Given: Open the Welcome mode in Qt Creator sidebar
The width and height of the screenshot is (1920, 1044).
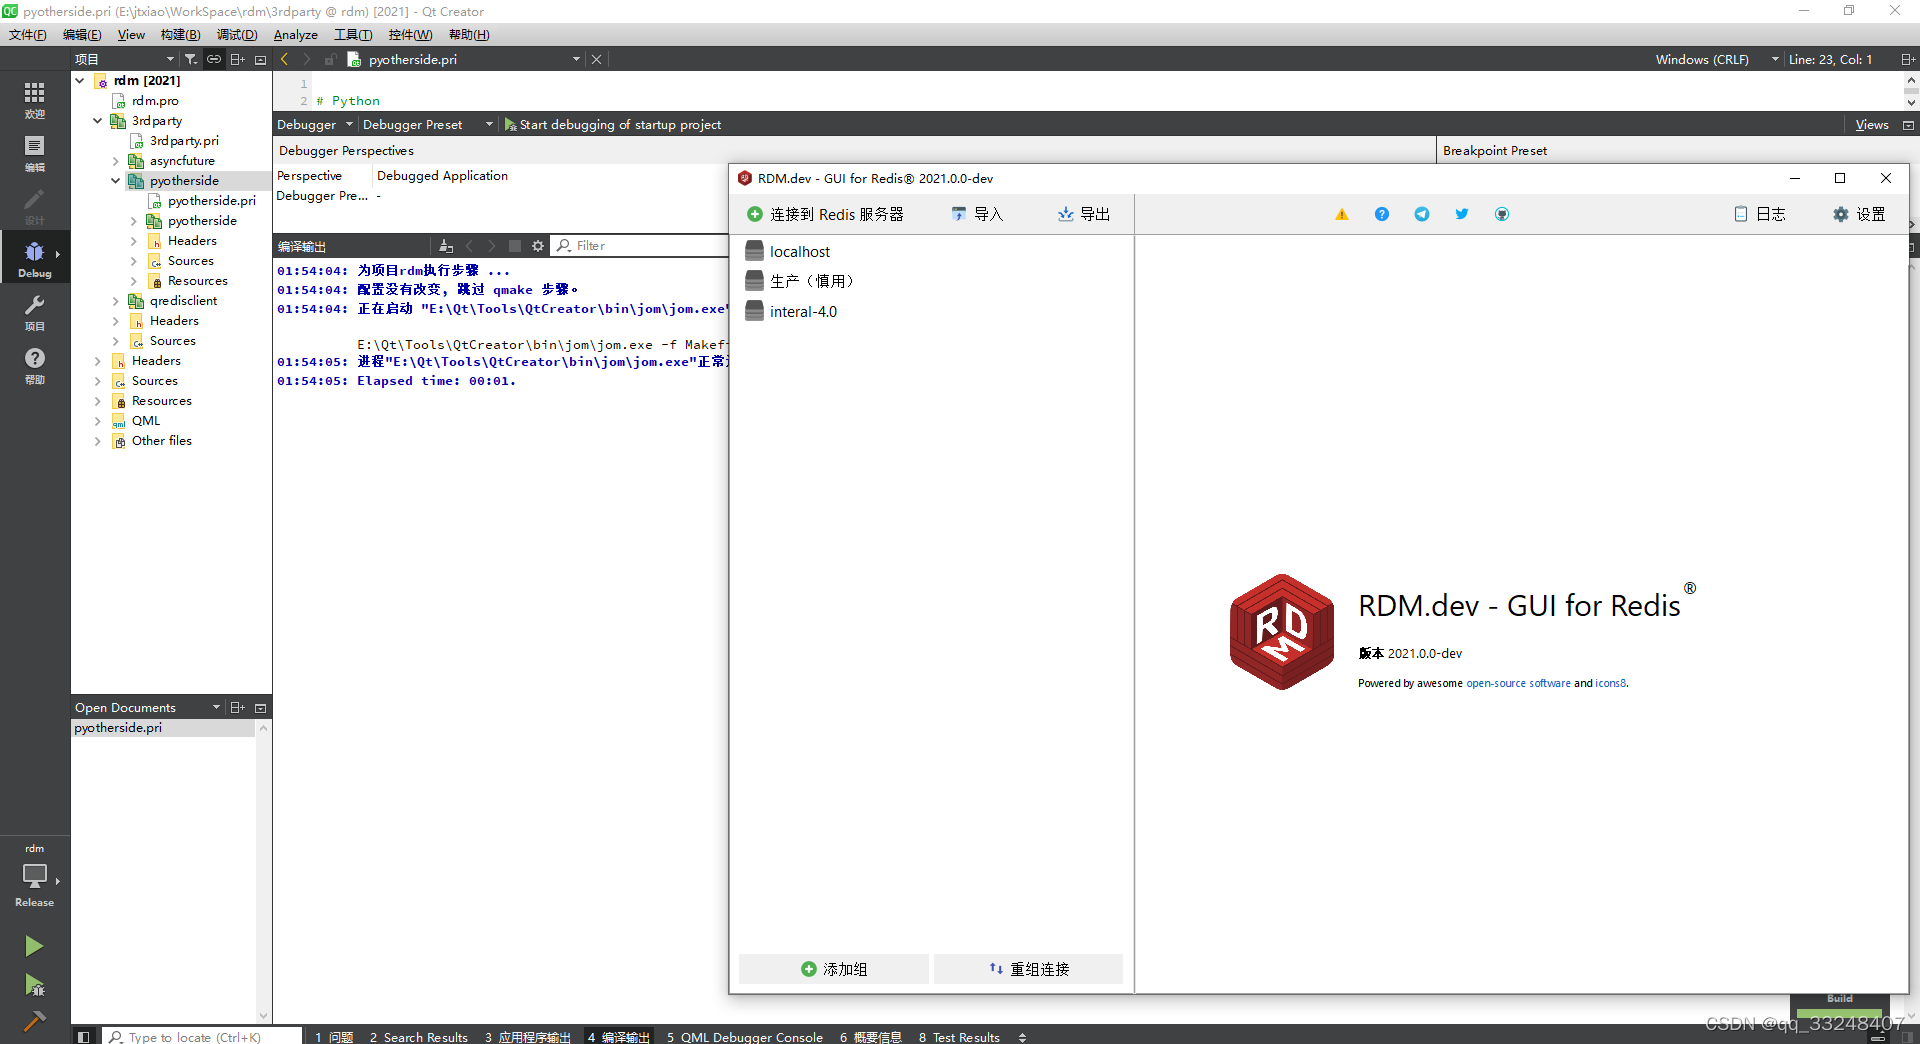Looking at the screenshot, I should [x=35, y=100].
